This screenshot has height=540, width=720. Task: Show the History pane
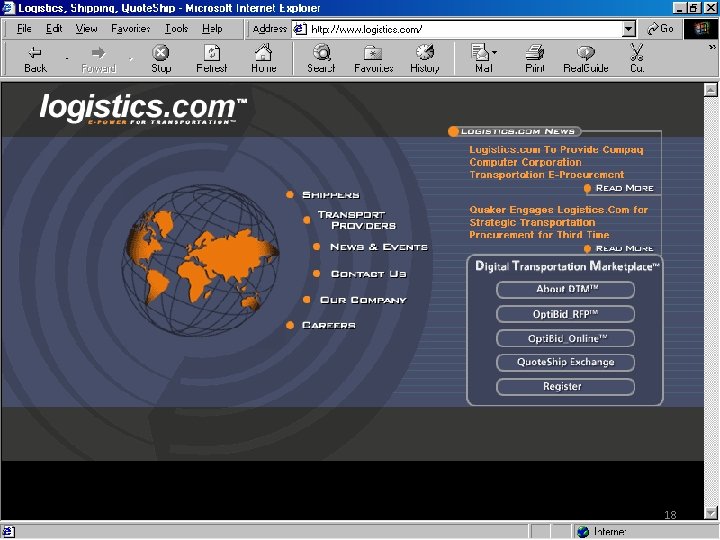click(x=425, y=59)
